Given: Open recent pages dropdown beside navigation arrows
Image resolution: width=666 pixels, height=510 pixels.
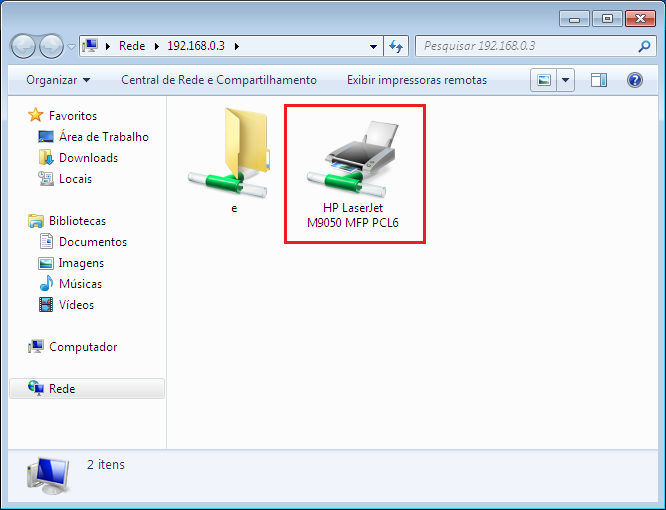Looking at the screenshot, I should click(71, 46).
